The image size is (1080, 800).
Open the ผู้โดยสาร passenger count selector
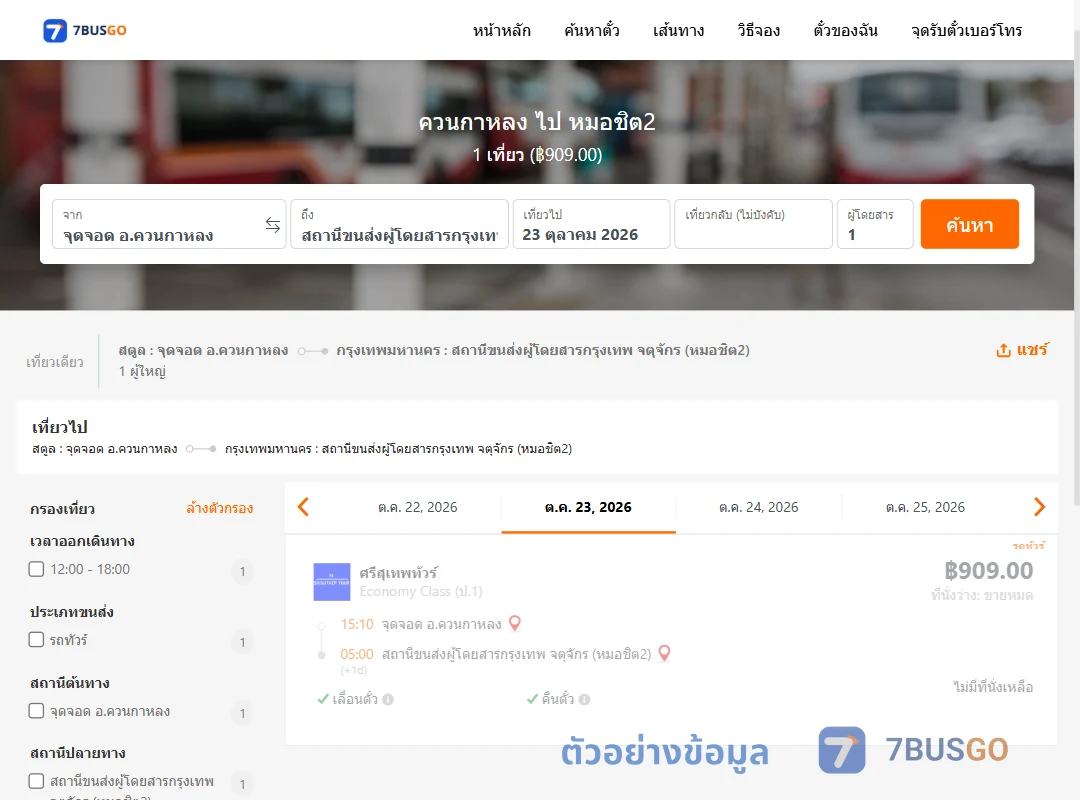875,224
